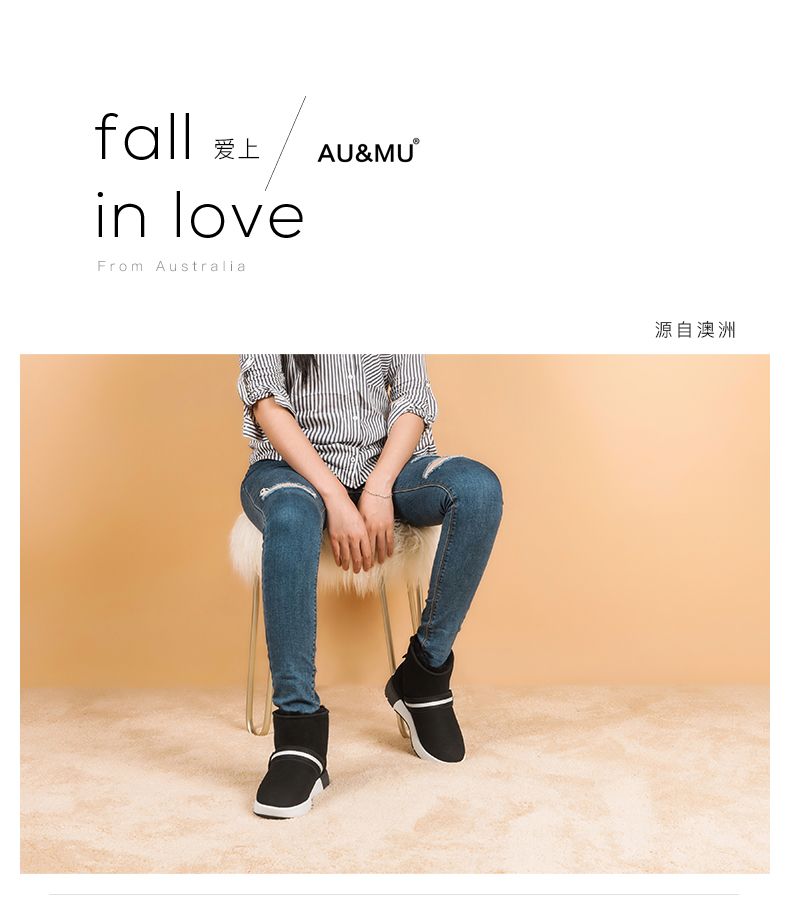The height and width of the screenshot is (903, 790).
Task: Click the 'fall' headline text
Action: pos(143,137)
